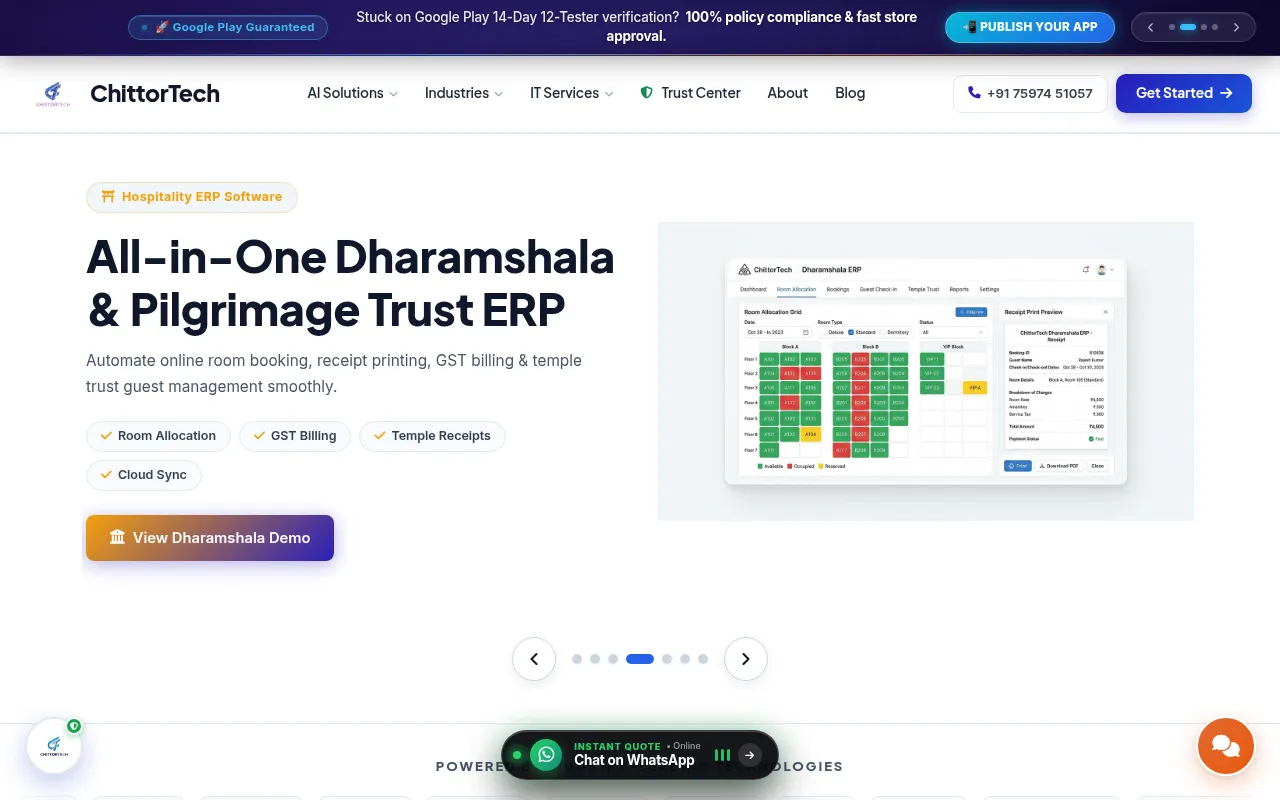Launch the View Dharamshala Demo button
1280x800 pixels.
210,538
